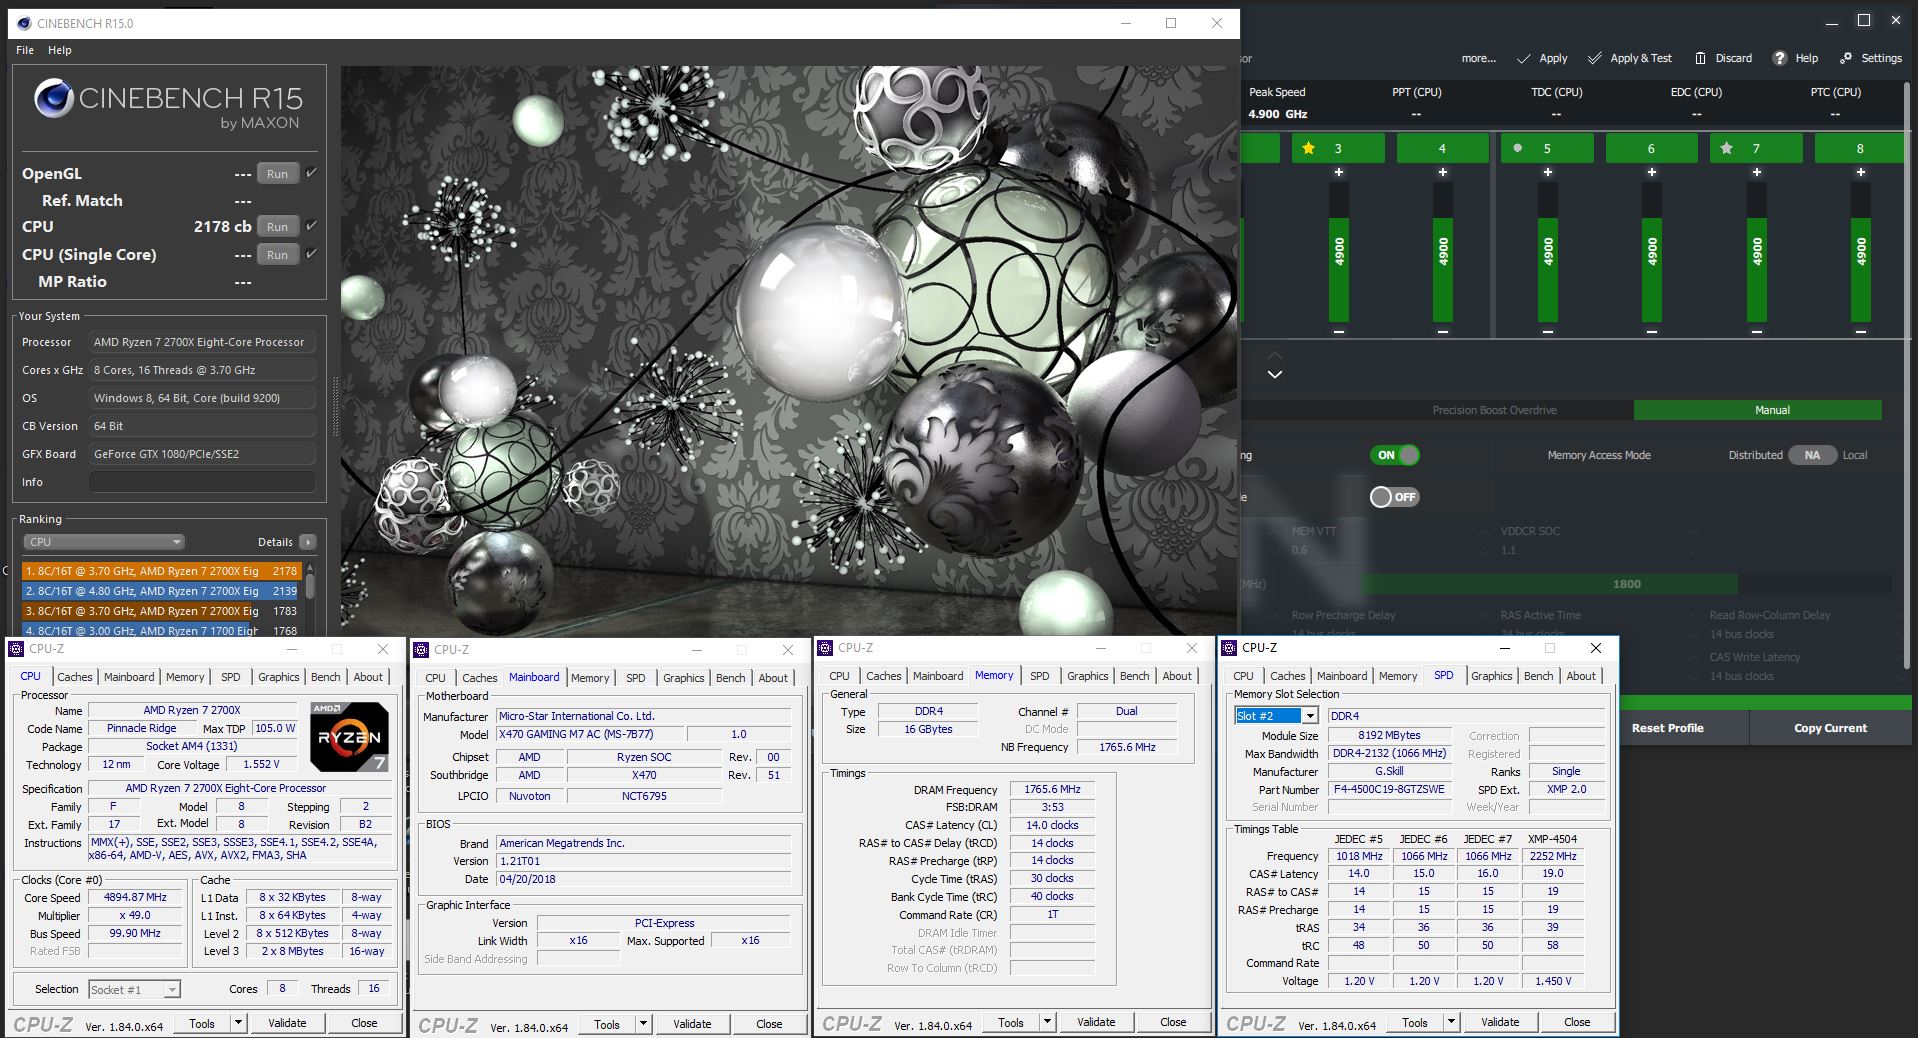Image resolution: width=1918 pixels, height=1038 pixels.
Task: Open the Slot #2 memory slot dropdown
Action: [1309, 716]
